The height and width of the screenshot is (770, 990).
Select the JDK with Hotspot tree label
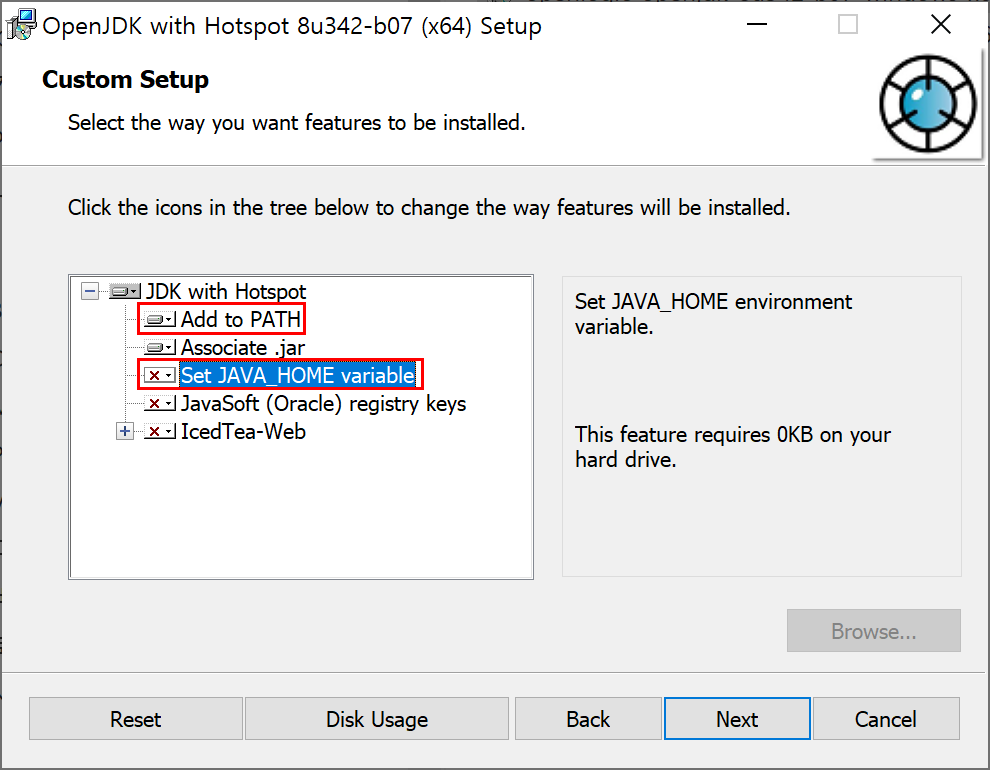click(226, 292)
